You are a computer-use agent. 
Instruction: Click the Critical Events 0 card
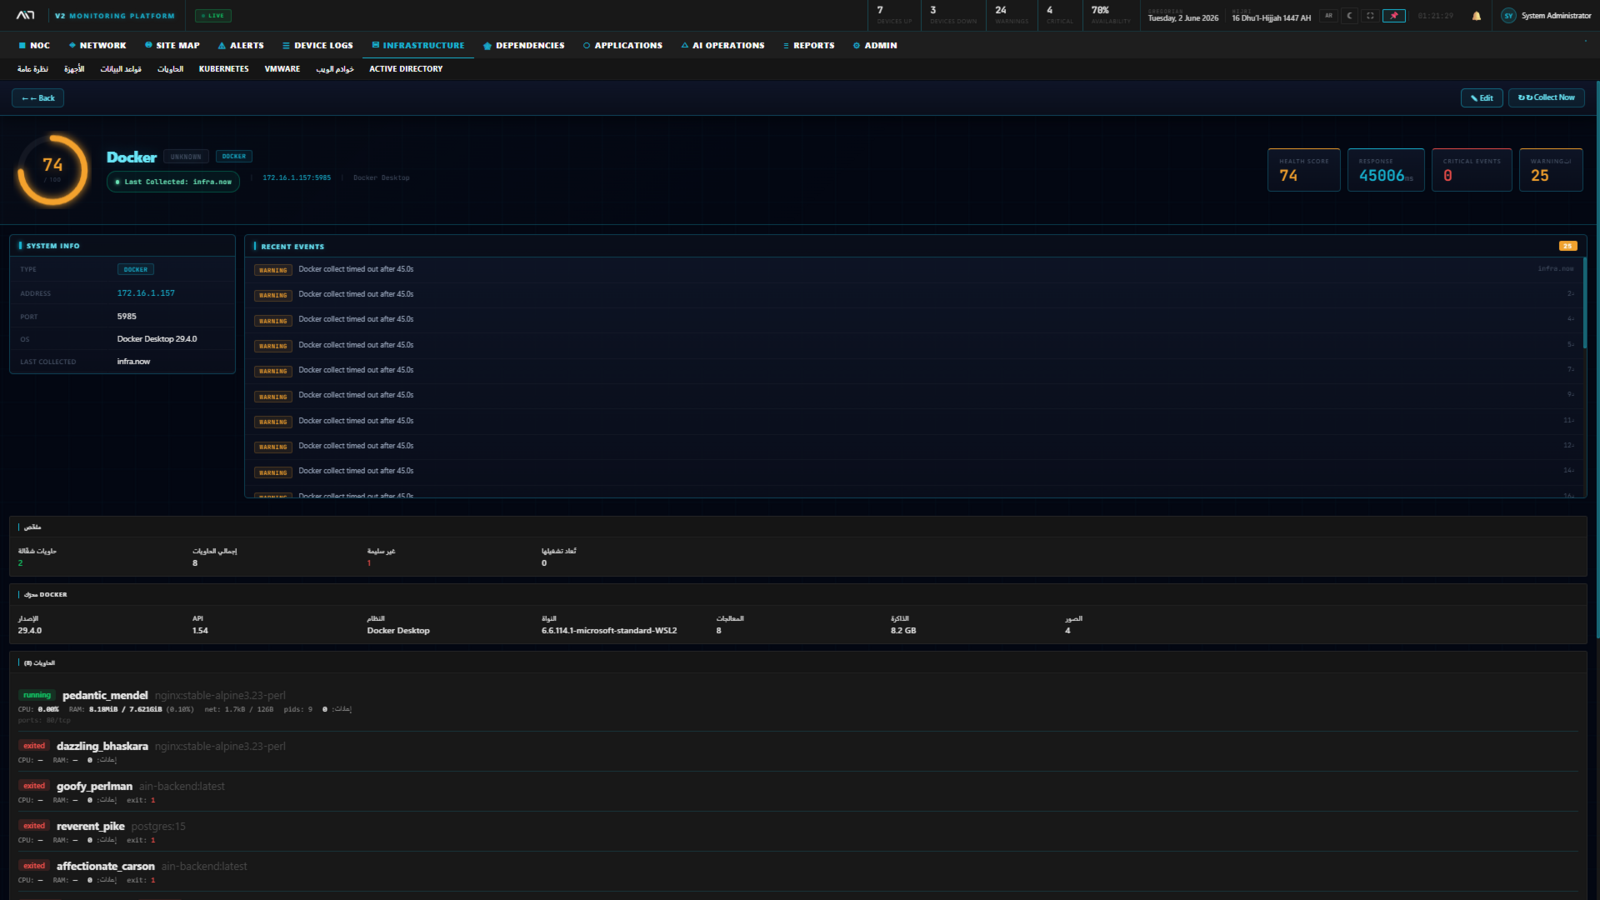pos(1472,170)
